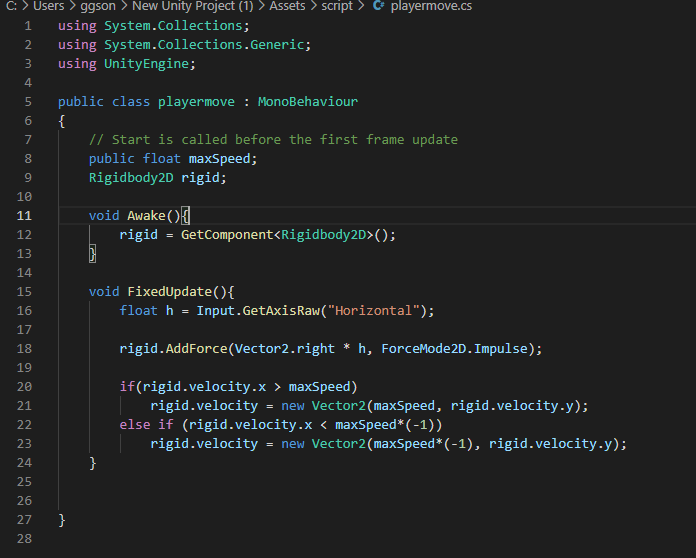
Task: Click the playermove.cs breadcrumb file name
Action: click(x=431, y=7)
